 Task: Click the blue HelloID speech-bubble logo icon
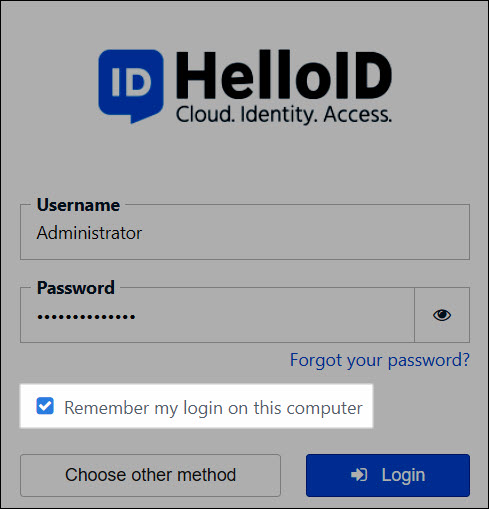pyautogui.click(x=131, y=86)
